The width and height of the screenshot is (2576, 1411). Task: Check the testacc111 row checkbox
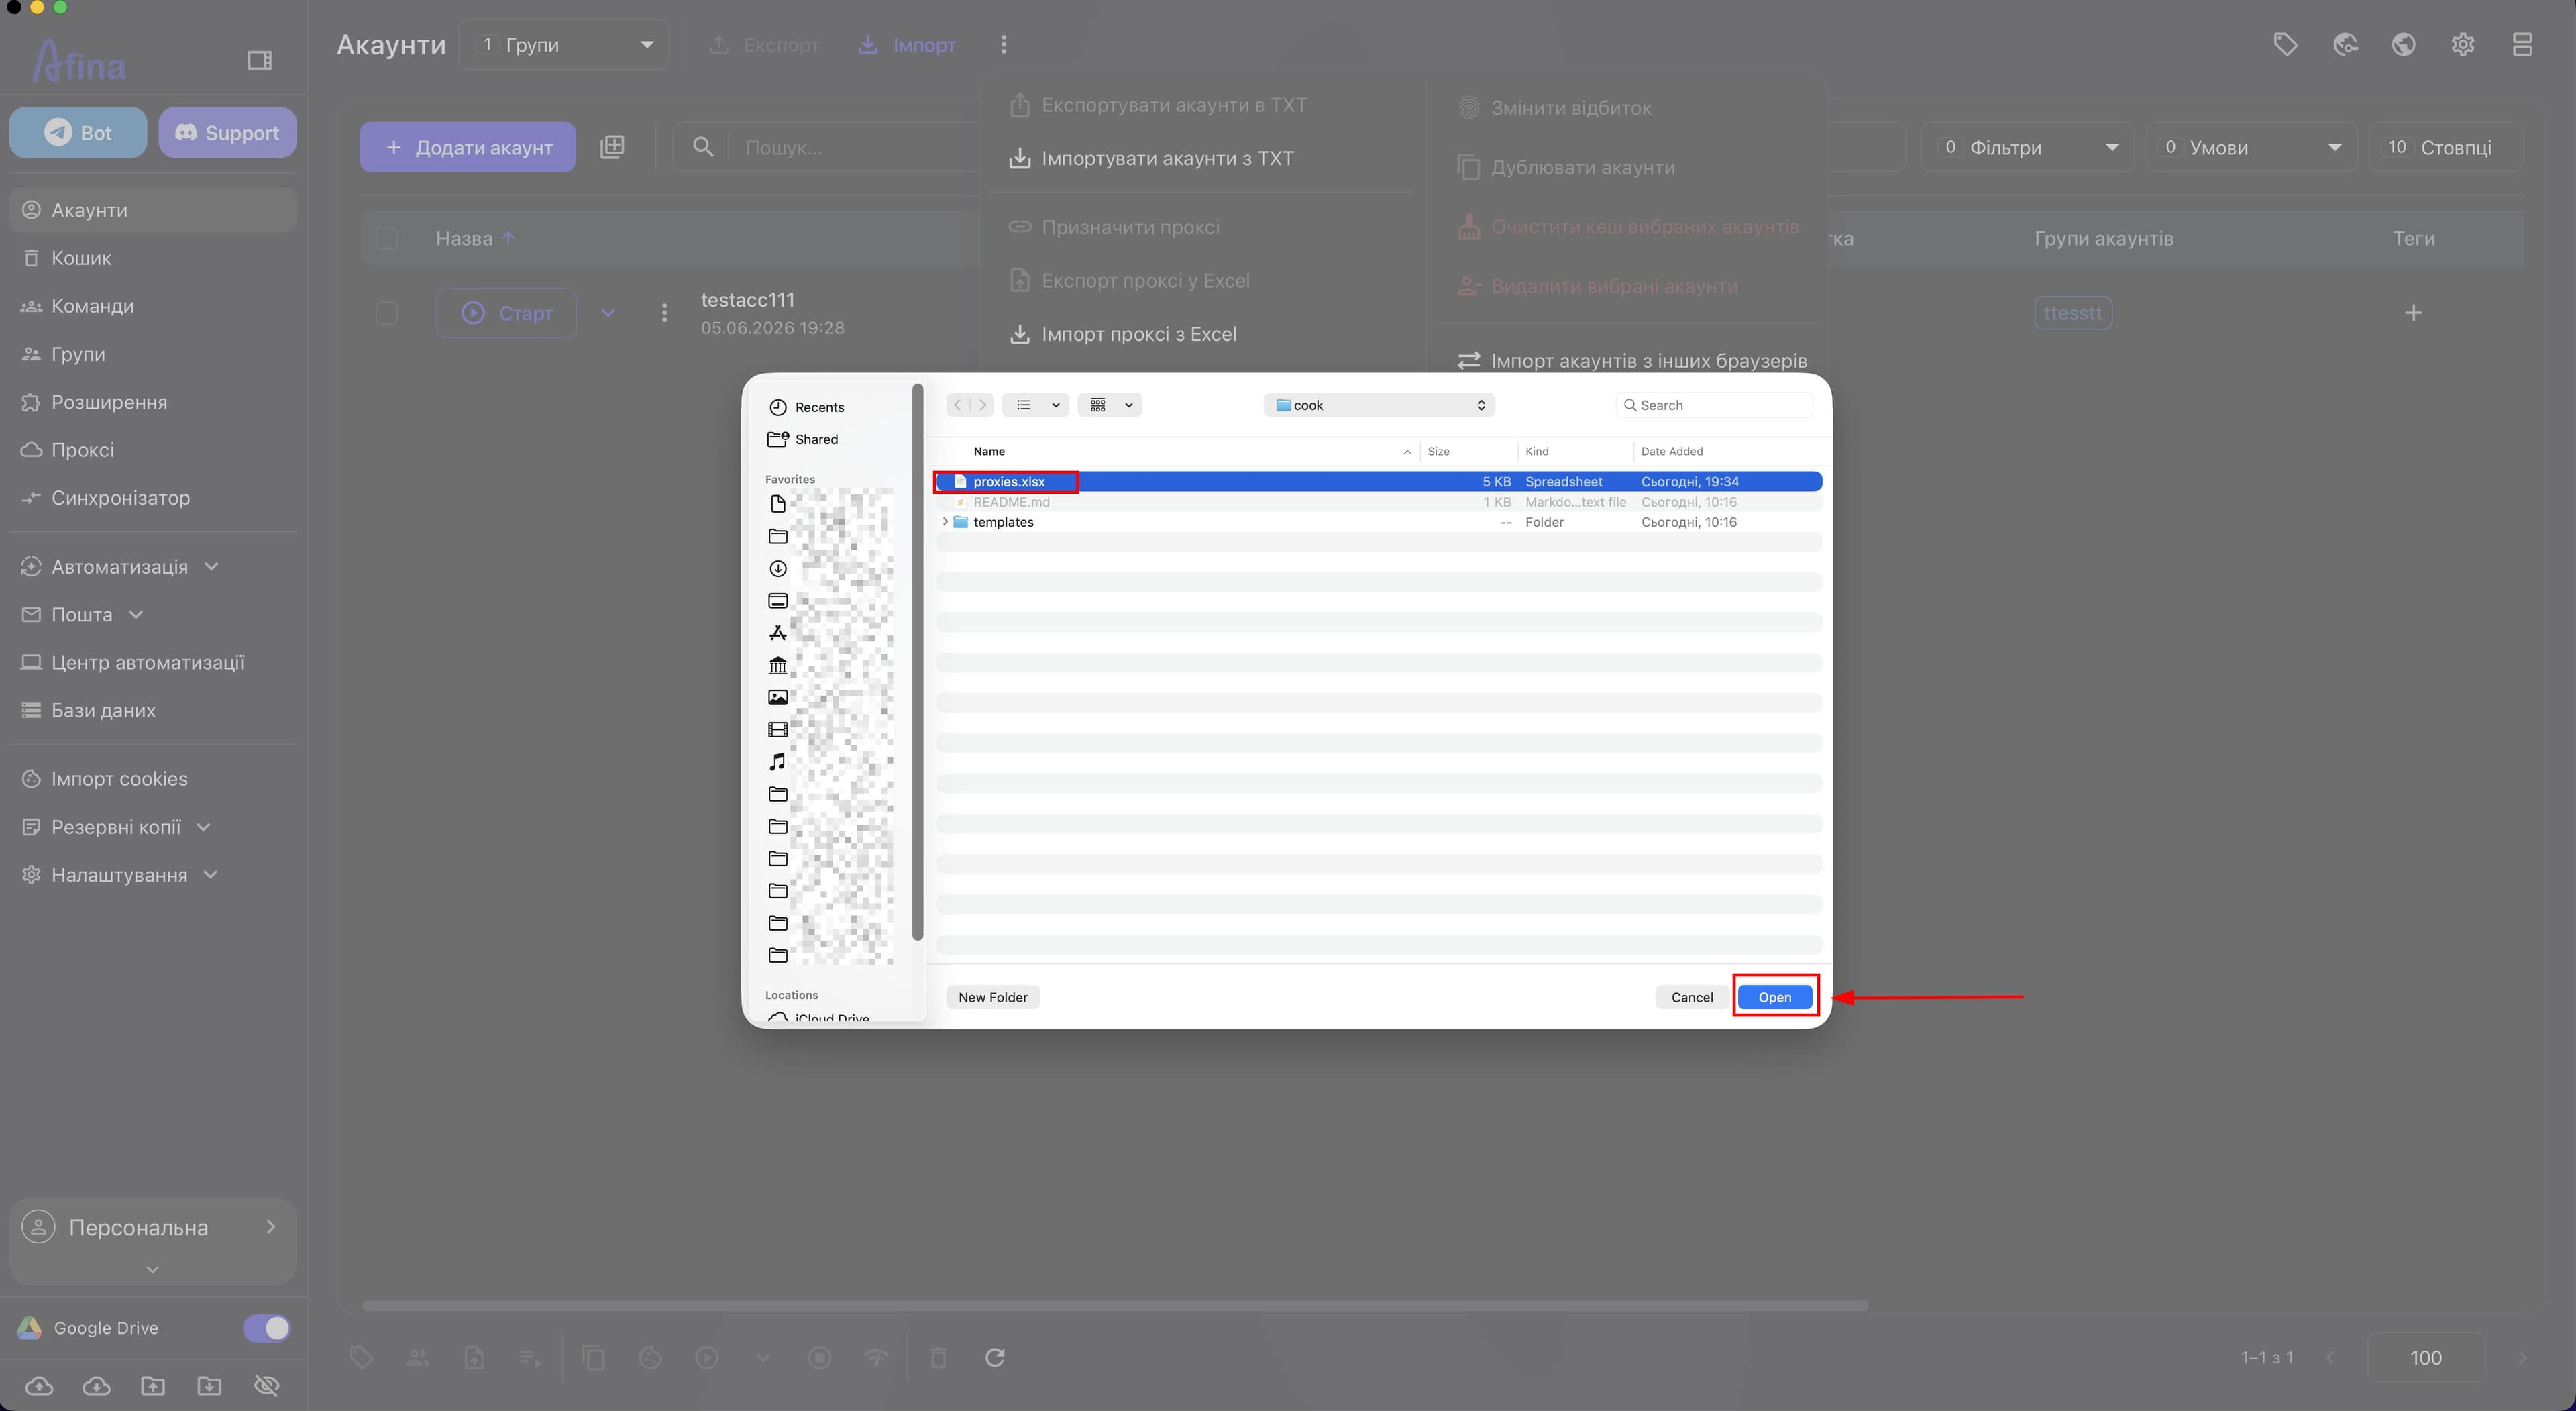(386, 313)
